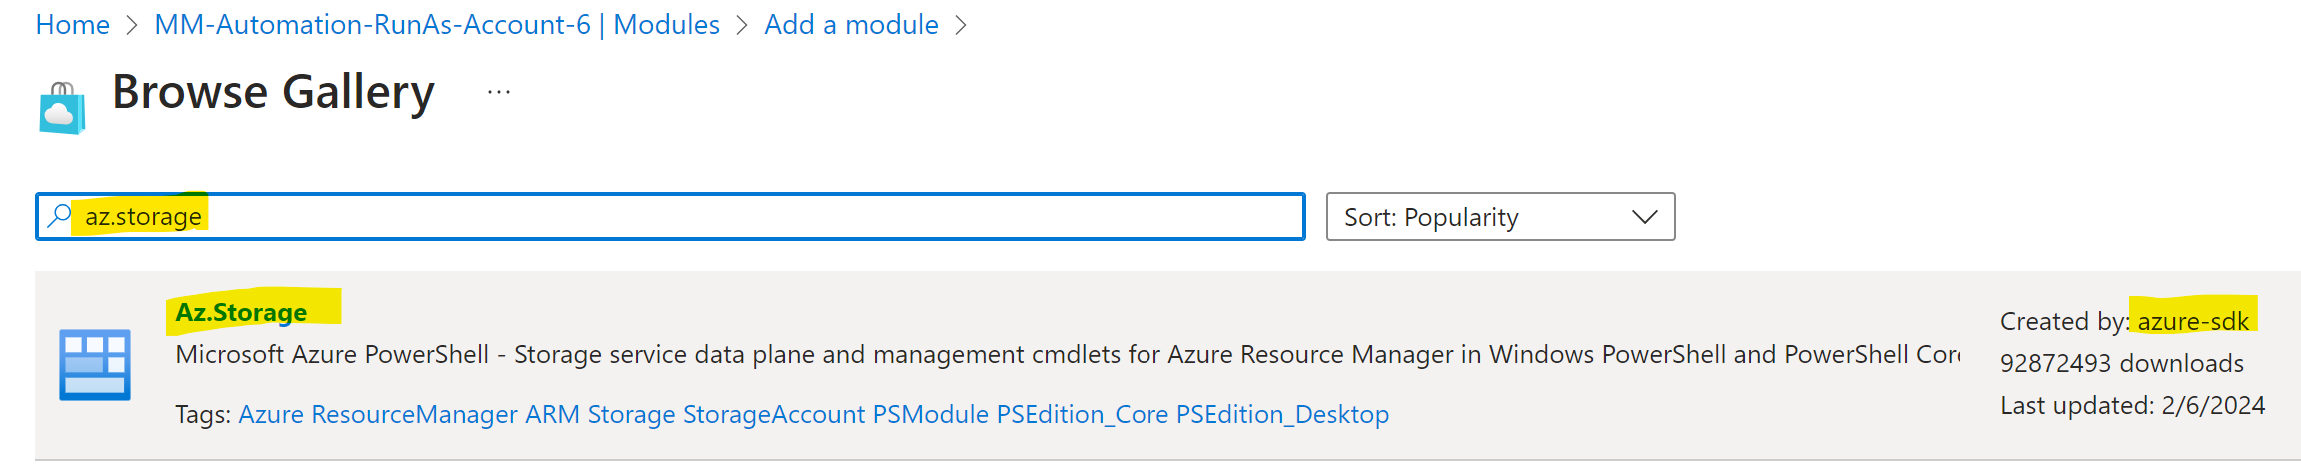Select the ResourceManager tag
This screenshot has width=2301, height=471.
click(414, 414)
